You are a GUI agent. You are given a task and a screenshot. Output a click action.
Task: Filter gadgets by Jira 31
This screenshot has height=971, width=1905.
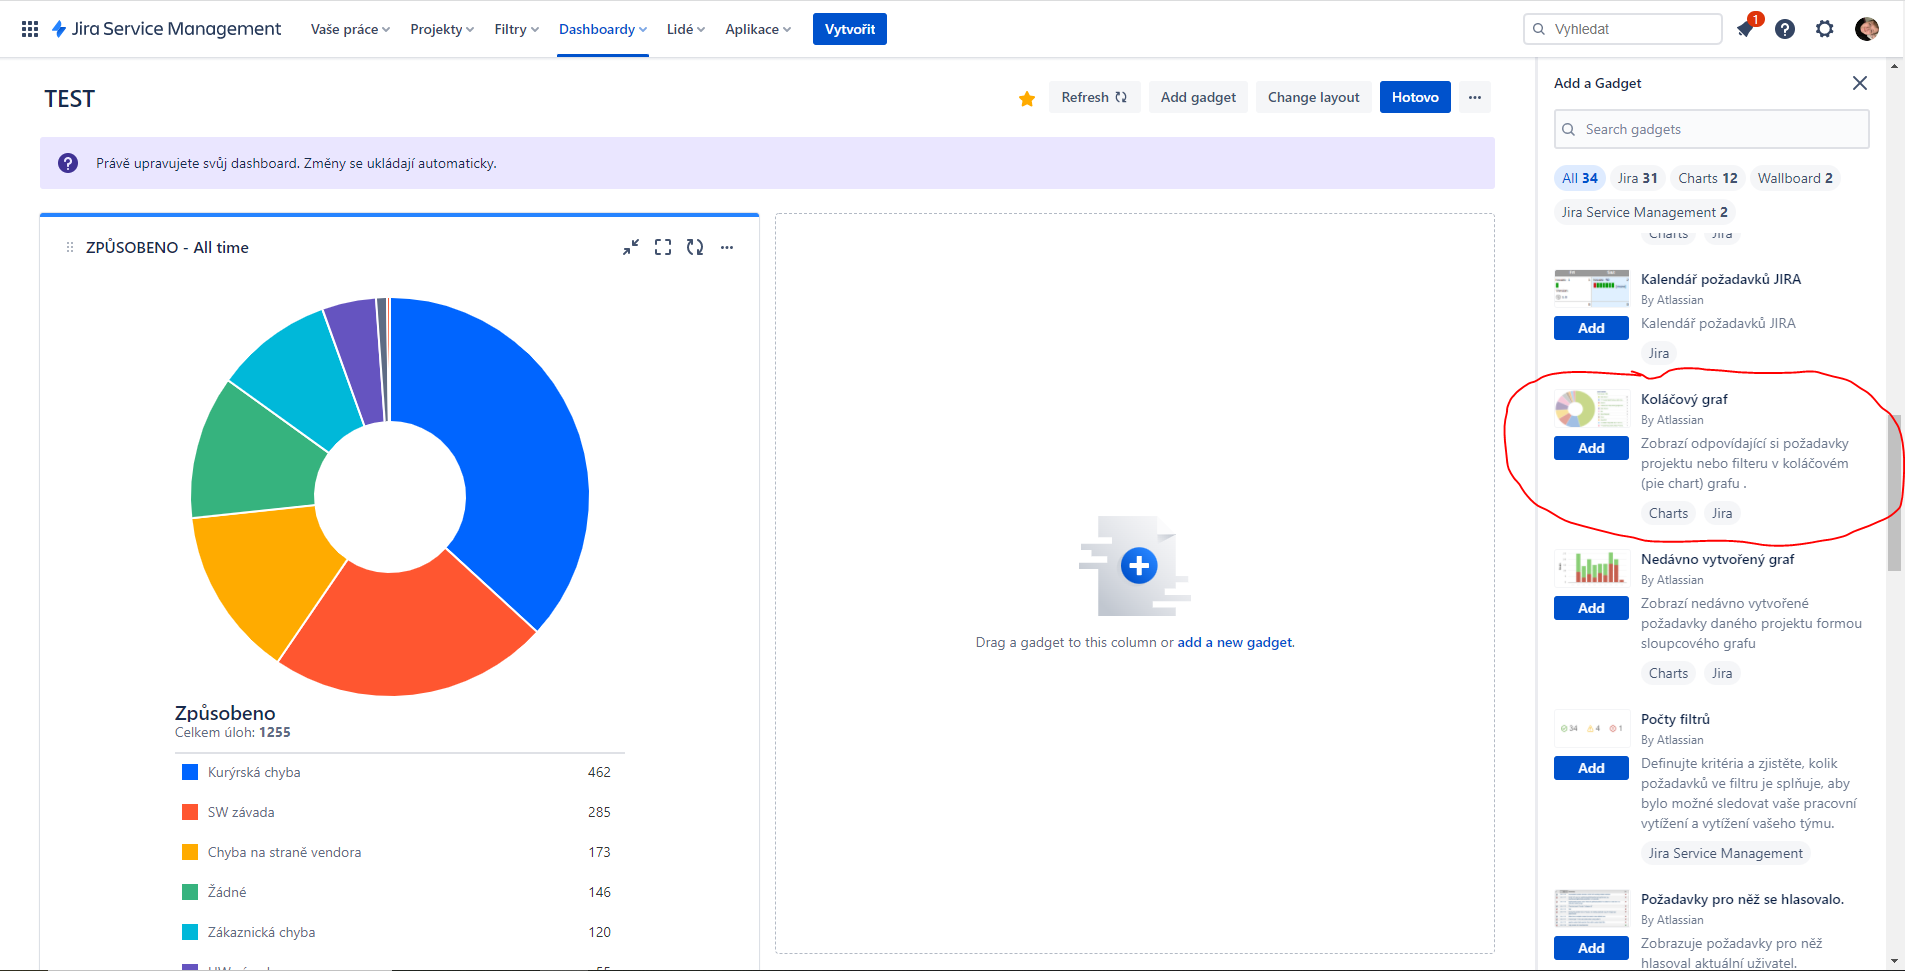(x=1638, y=178)
